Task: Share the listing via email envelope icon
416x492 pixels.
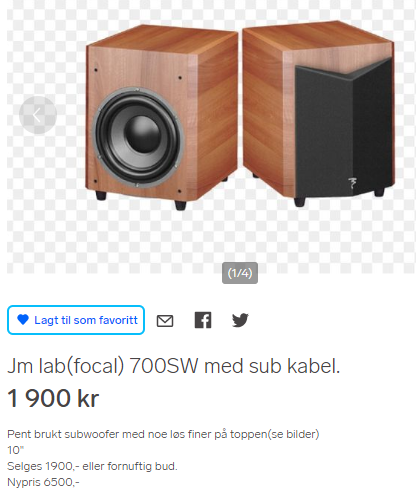Action: (x=165, y=321)
